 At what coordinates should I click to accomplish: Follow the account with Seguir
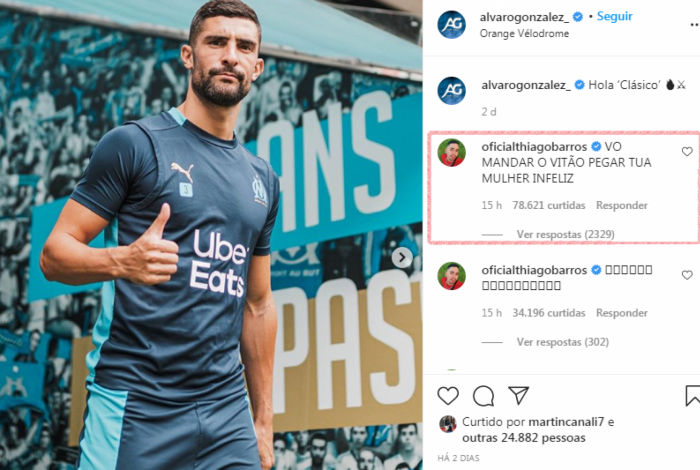(615, 17)
